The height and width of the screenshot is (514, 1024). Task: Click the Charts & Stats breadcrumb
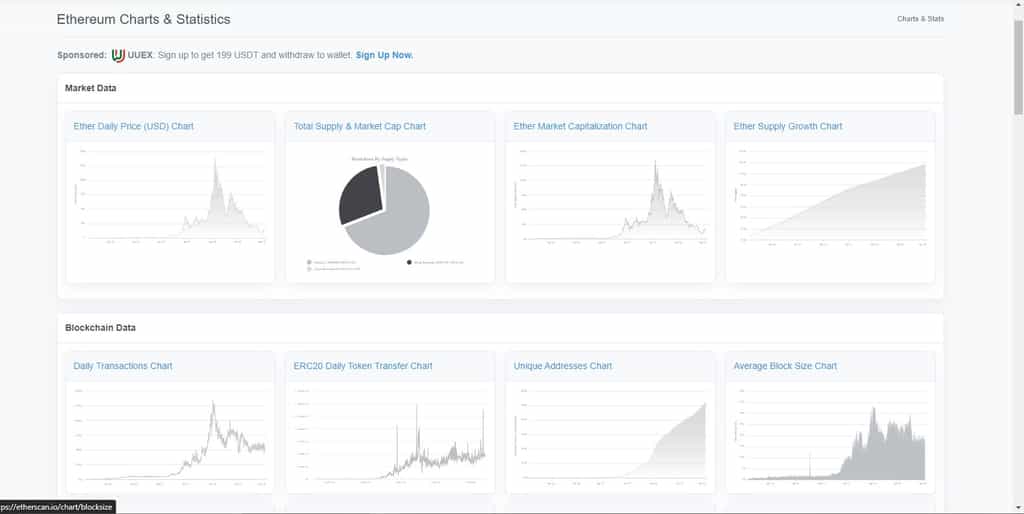pos(920,19)
